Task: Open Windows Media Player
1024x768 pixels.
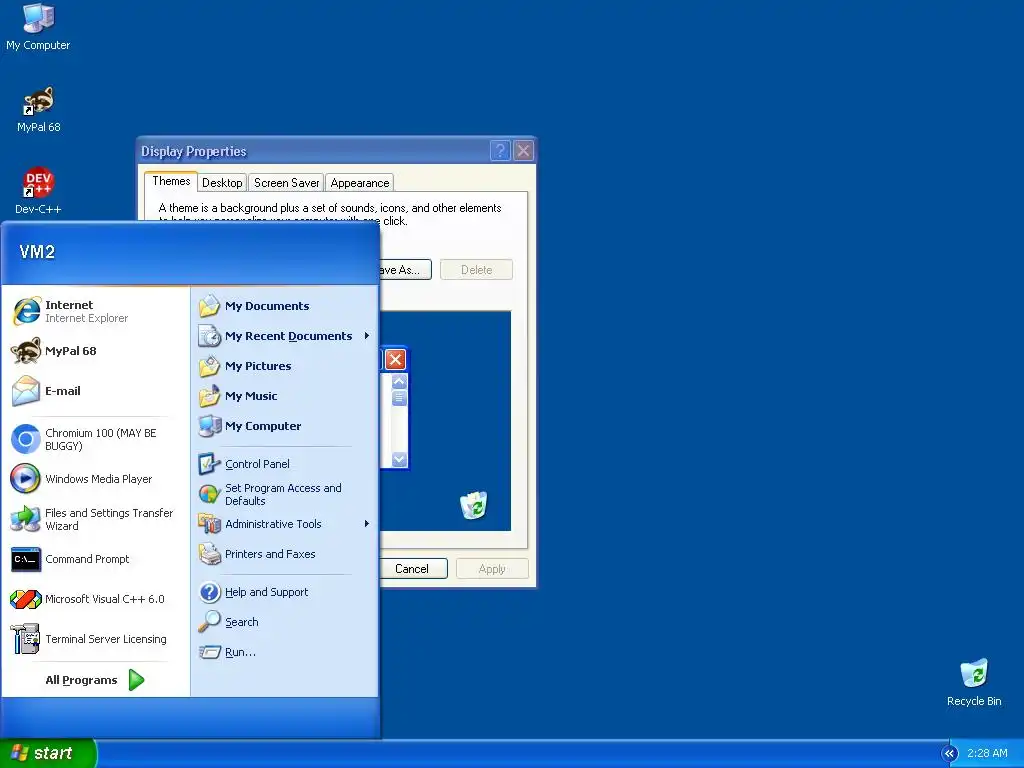Action: (95, 479)
